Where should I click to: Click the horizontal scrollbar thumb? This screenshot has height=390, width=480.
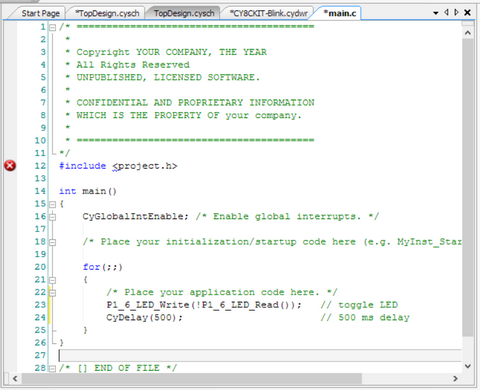pyautogui.click(x=192, y=378)
